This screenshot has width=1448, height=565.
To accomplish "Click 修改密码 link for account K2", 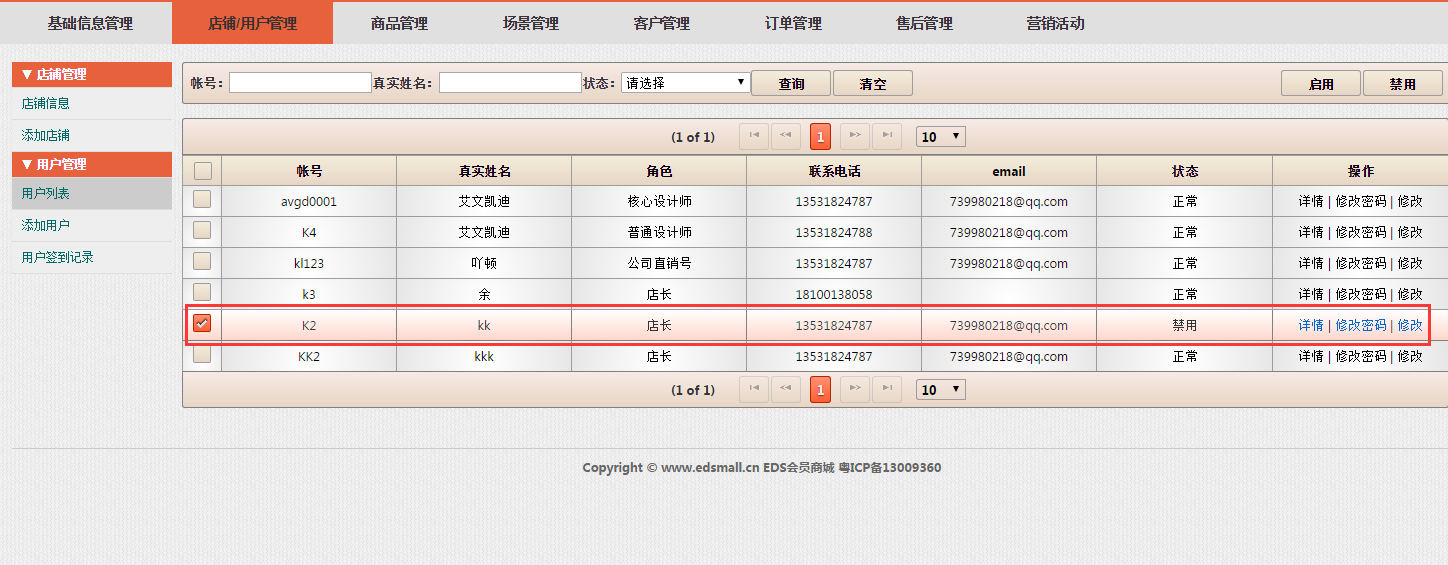I will click(1361, 325).
